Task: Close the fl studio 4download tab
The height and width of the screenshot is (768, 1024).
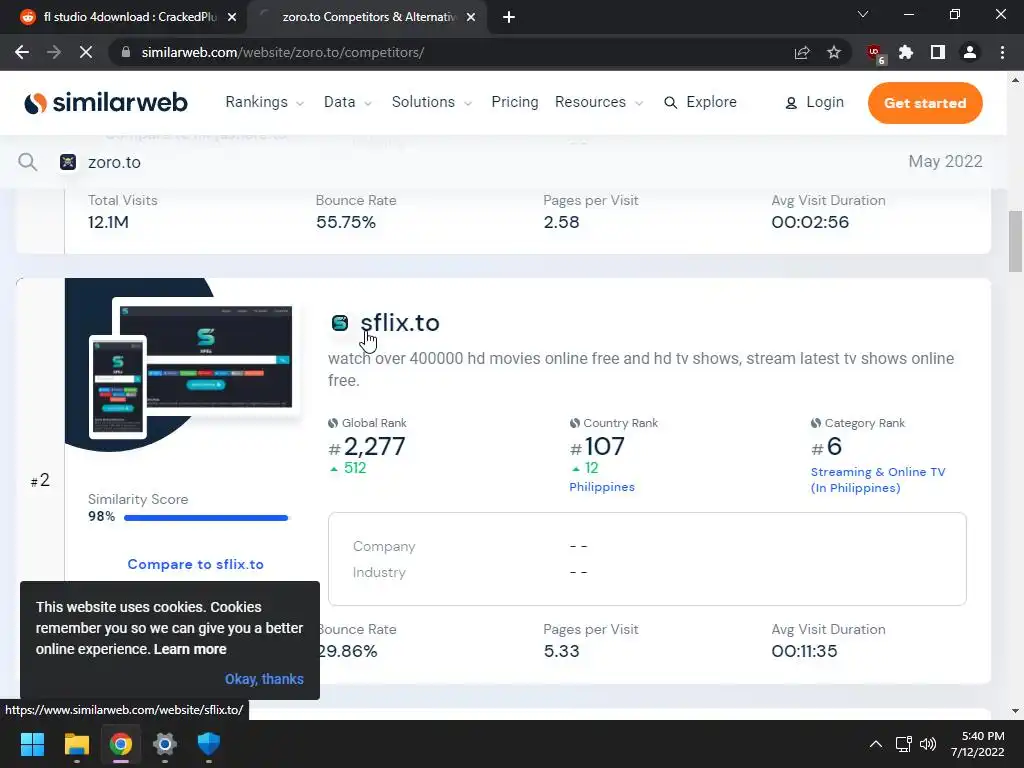Action: tap(232, 17)
